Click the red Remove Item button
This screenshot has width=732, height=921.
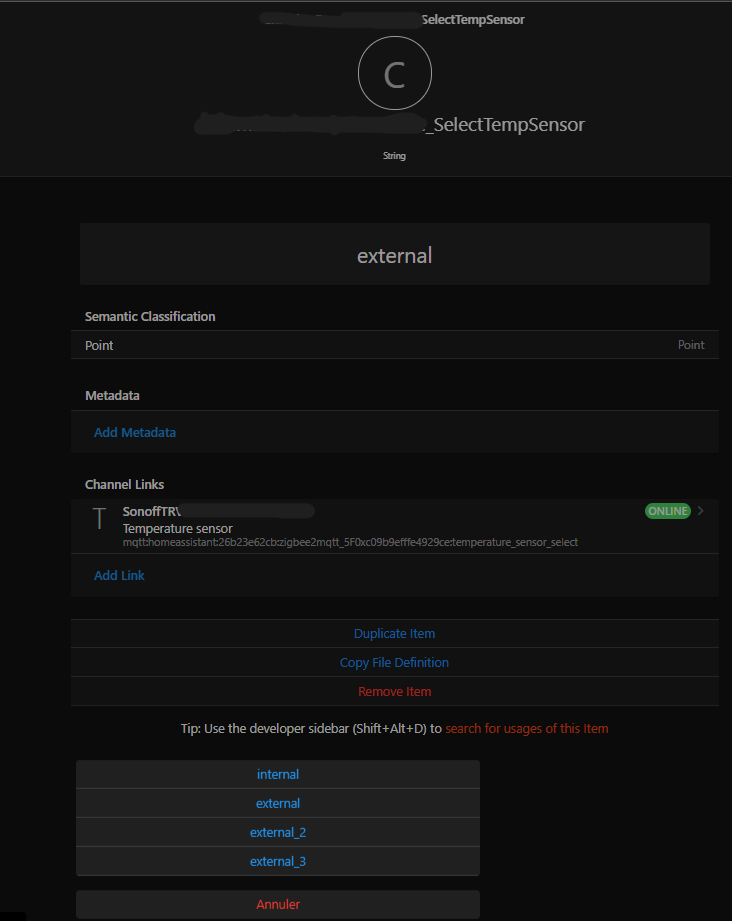point(394,692)
